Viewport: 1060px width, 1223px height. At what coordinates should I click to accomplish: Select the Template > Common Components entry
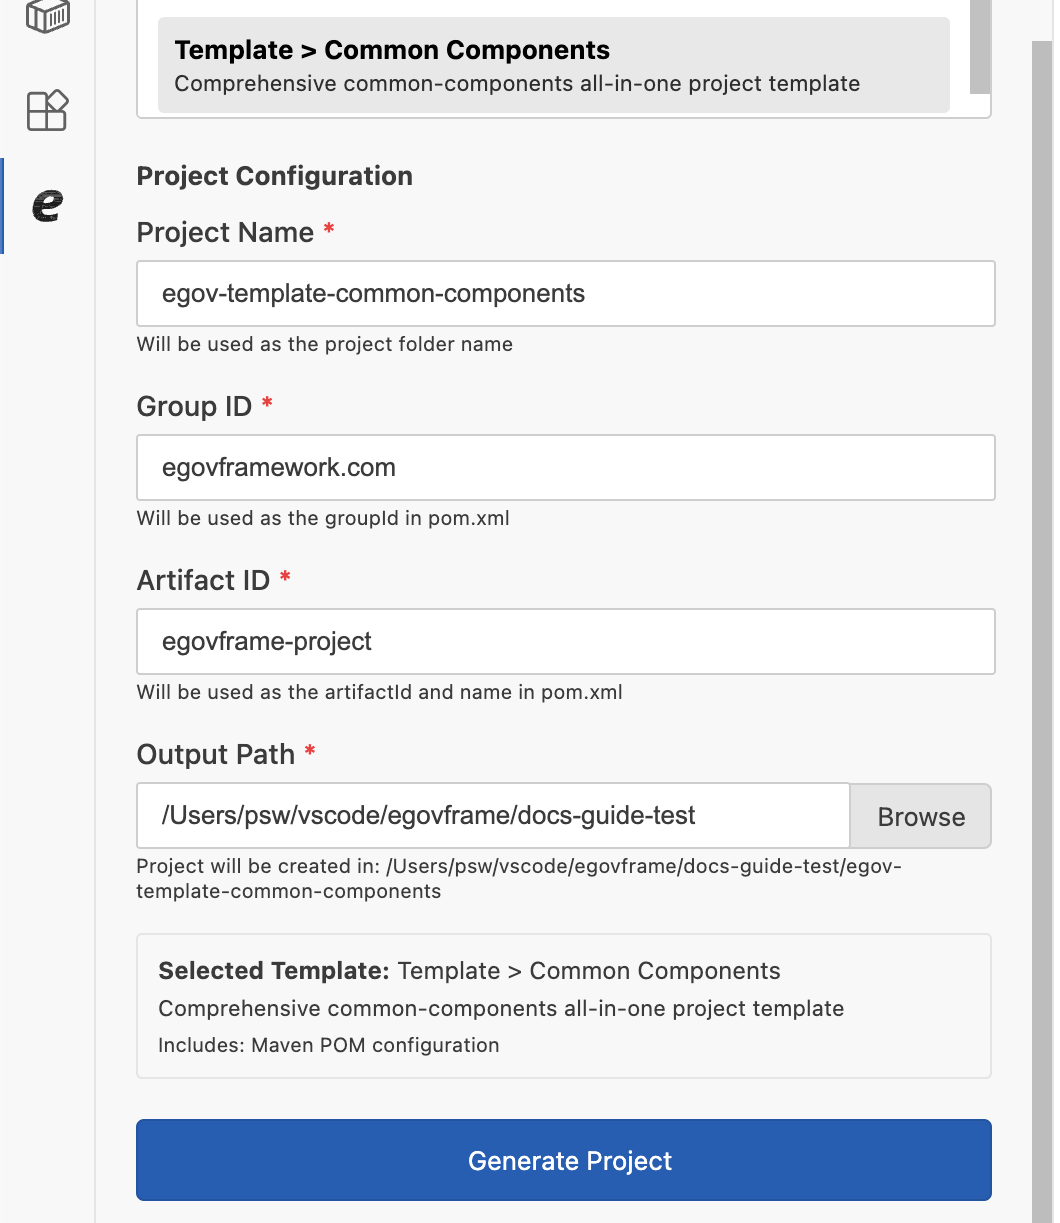553,65
